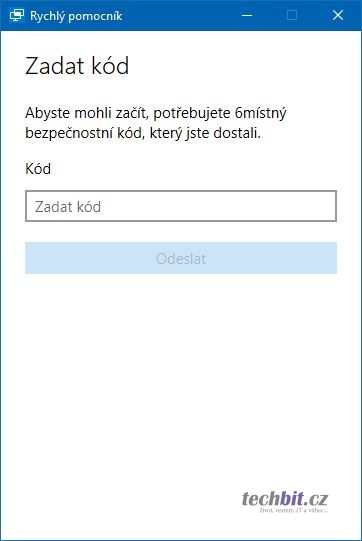Minimize the Rychlý pomocník window

pos(247,15)
